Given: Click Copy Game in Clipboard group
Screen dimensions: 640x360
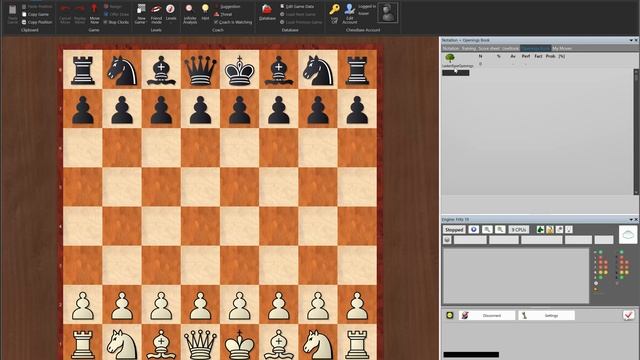Looking at the screenshot, I should point(35,14).
